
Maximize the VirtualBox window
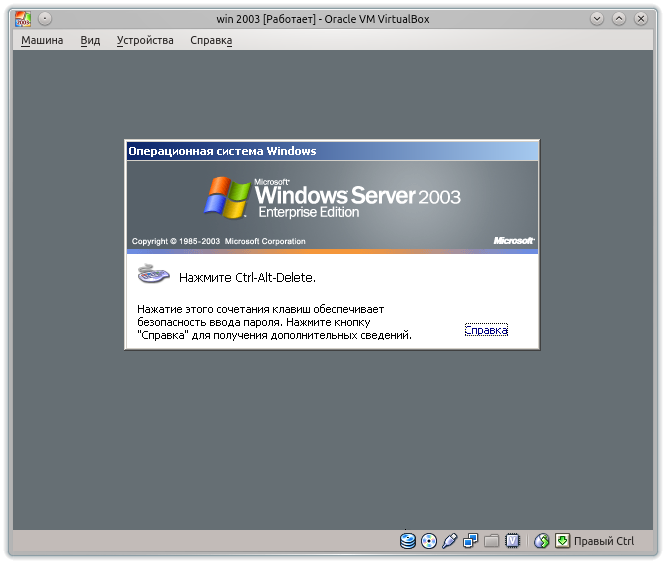pyautogui.click(x=619, y=19)
